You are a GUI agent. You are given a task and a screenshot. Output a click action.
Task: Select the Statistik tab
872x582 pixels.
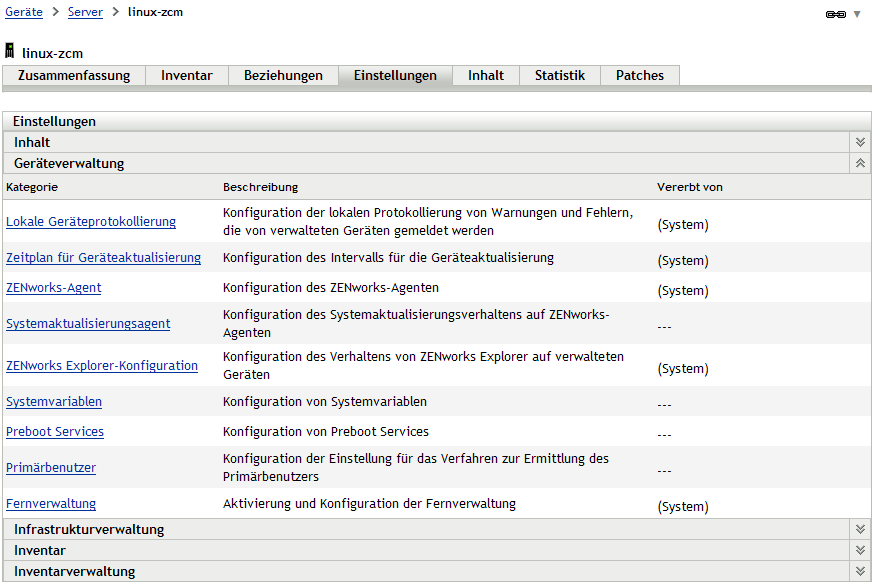[x=559, y=75]
